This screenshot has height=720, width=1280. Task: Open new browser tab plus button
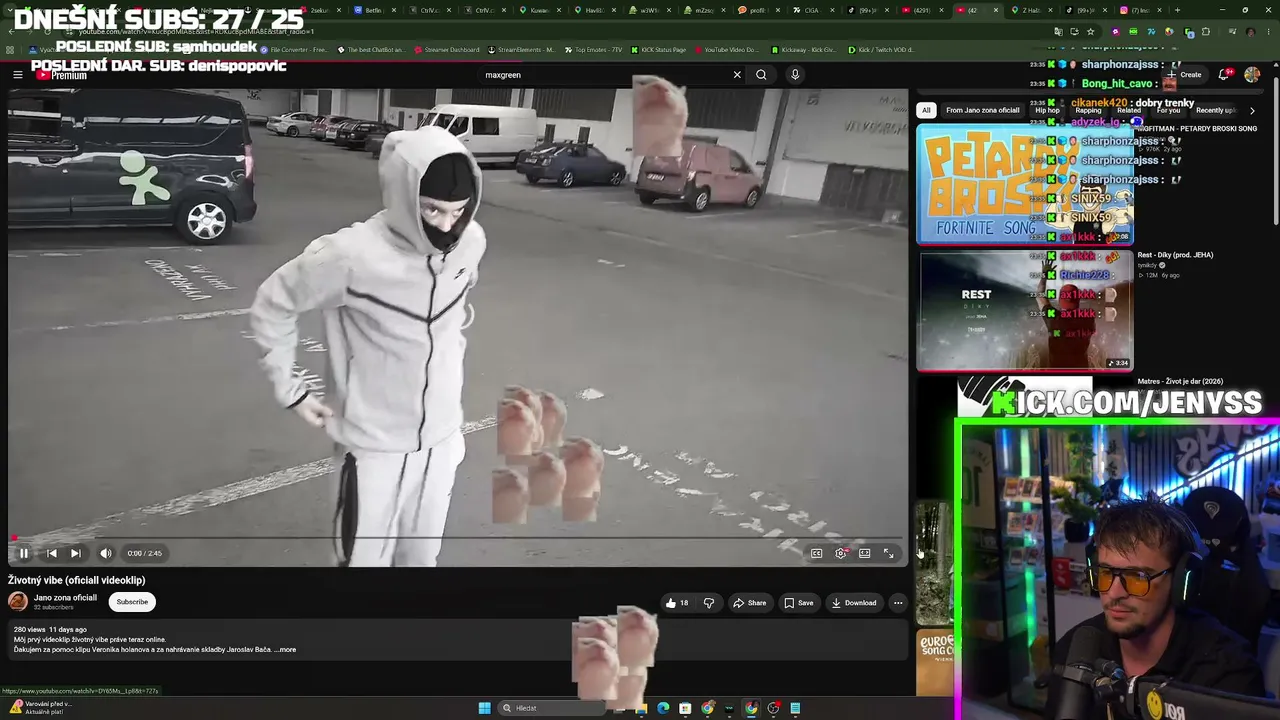coord(1177,10)
